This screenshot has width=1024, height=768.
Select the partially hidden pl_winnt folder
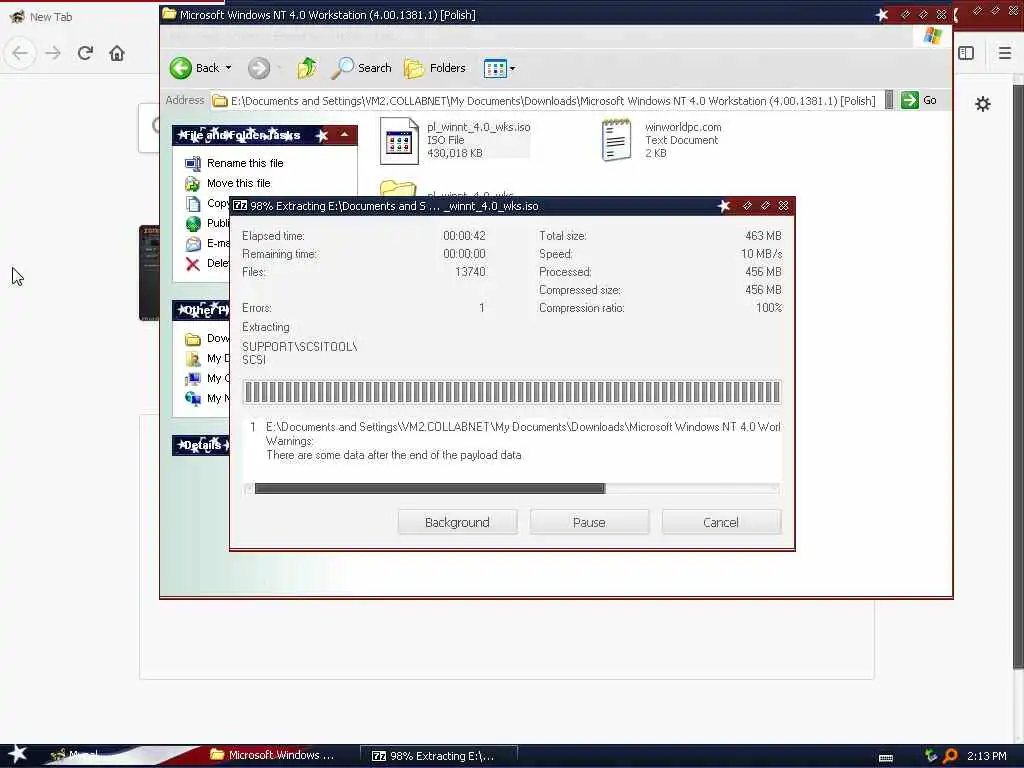click(x=398, y=189)
